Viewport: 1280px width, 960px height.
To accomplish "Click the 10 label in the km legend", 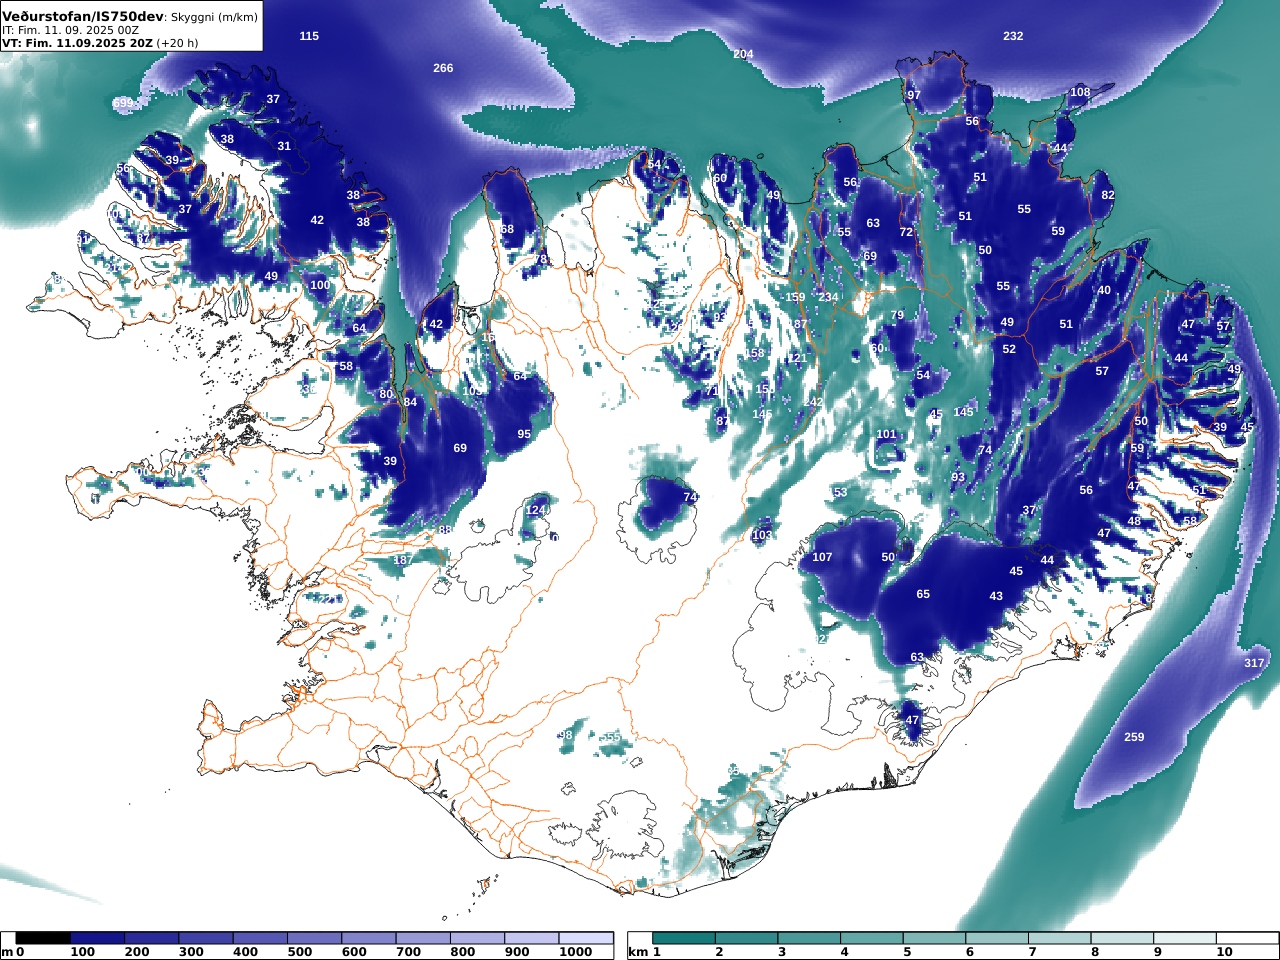I will click(1225, 952).
